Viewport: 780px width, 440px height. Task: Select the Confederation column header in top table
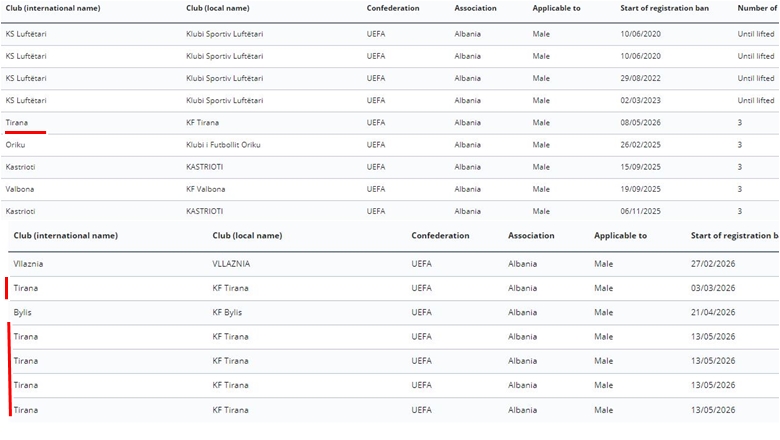pyautogui.click(x=393, y=8)
